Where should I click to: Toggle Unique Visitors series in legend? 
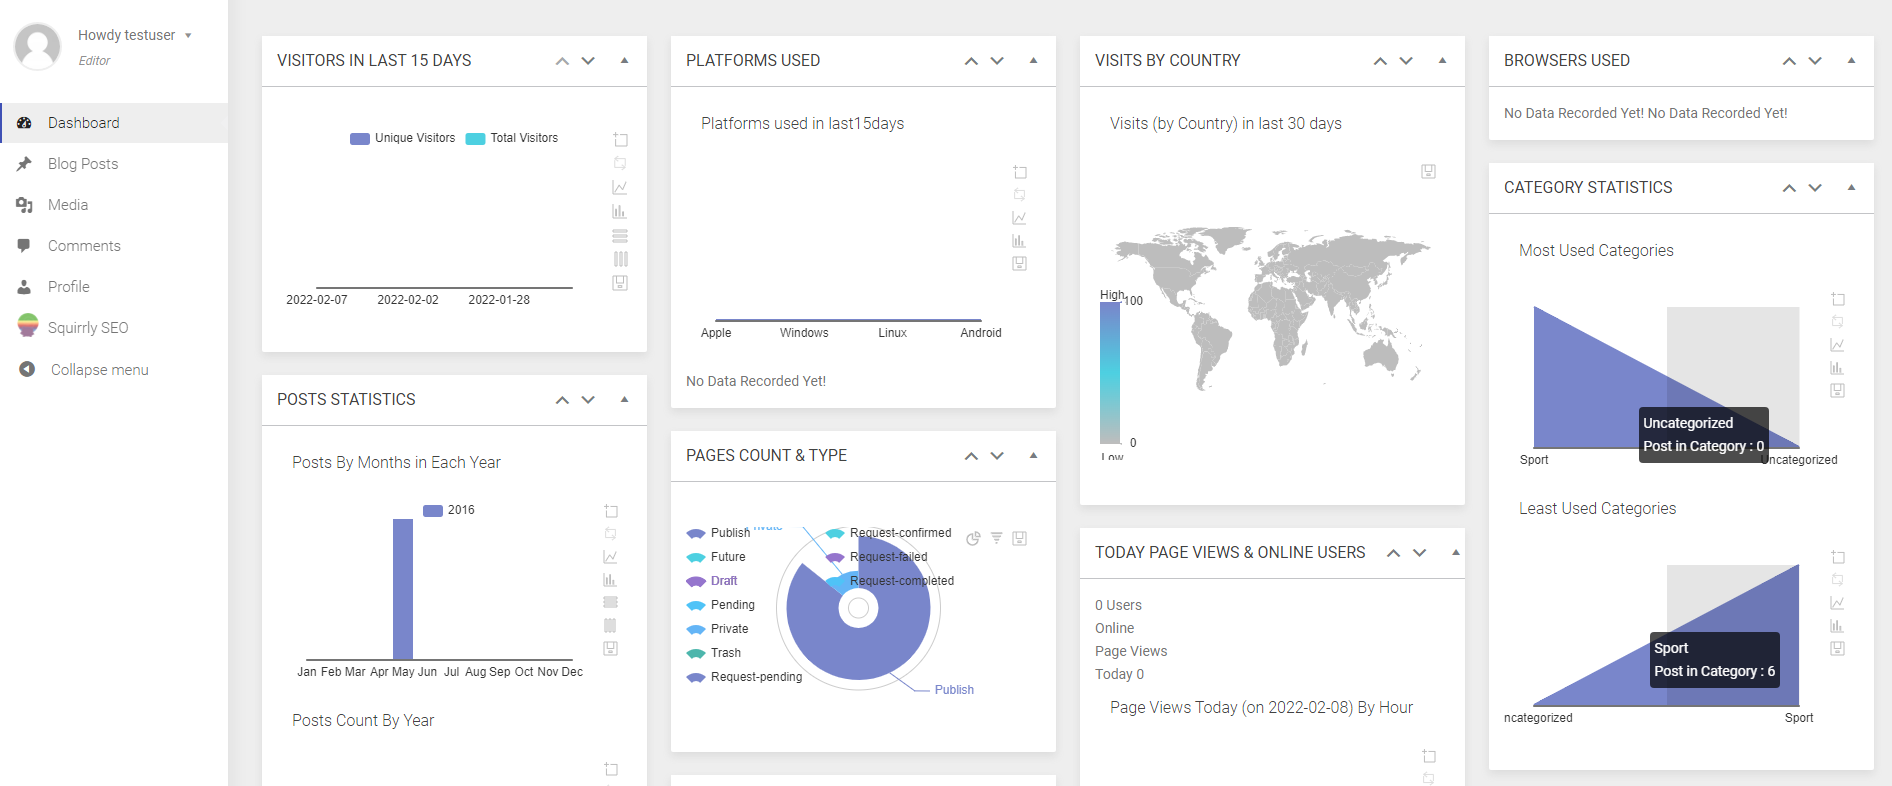point(402,138)
